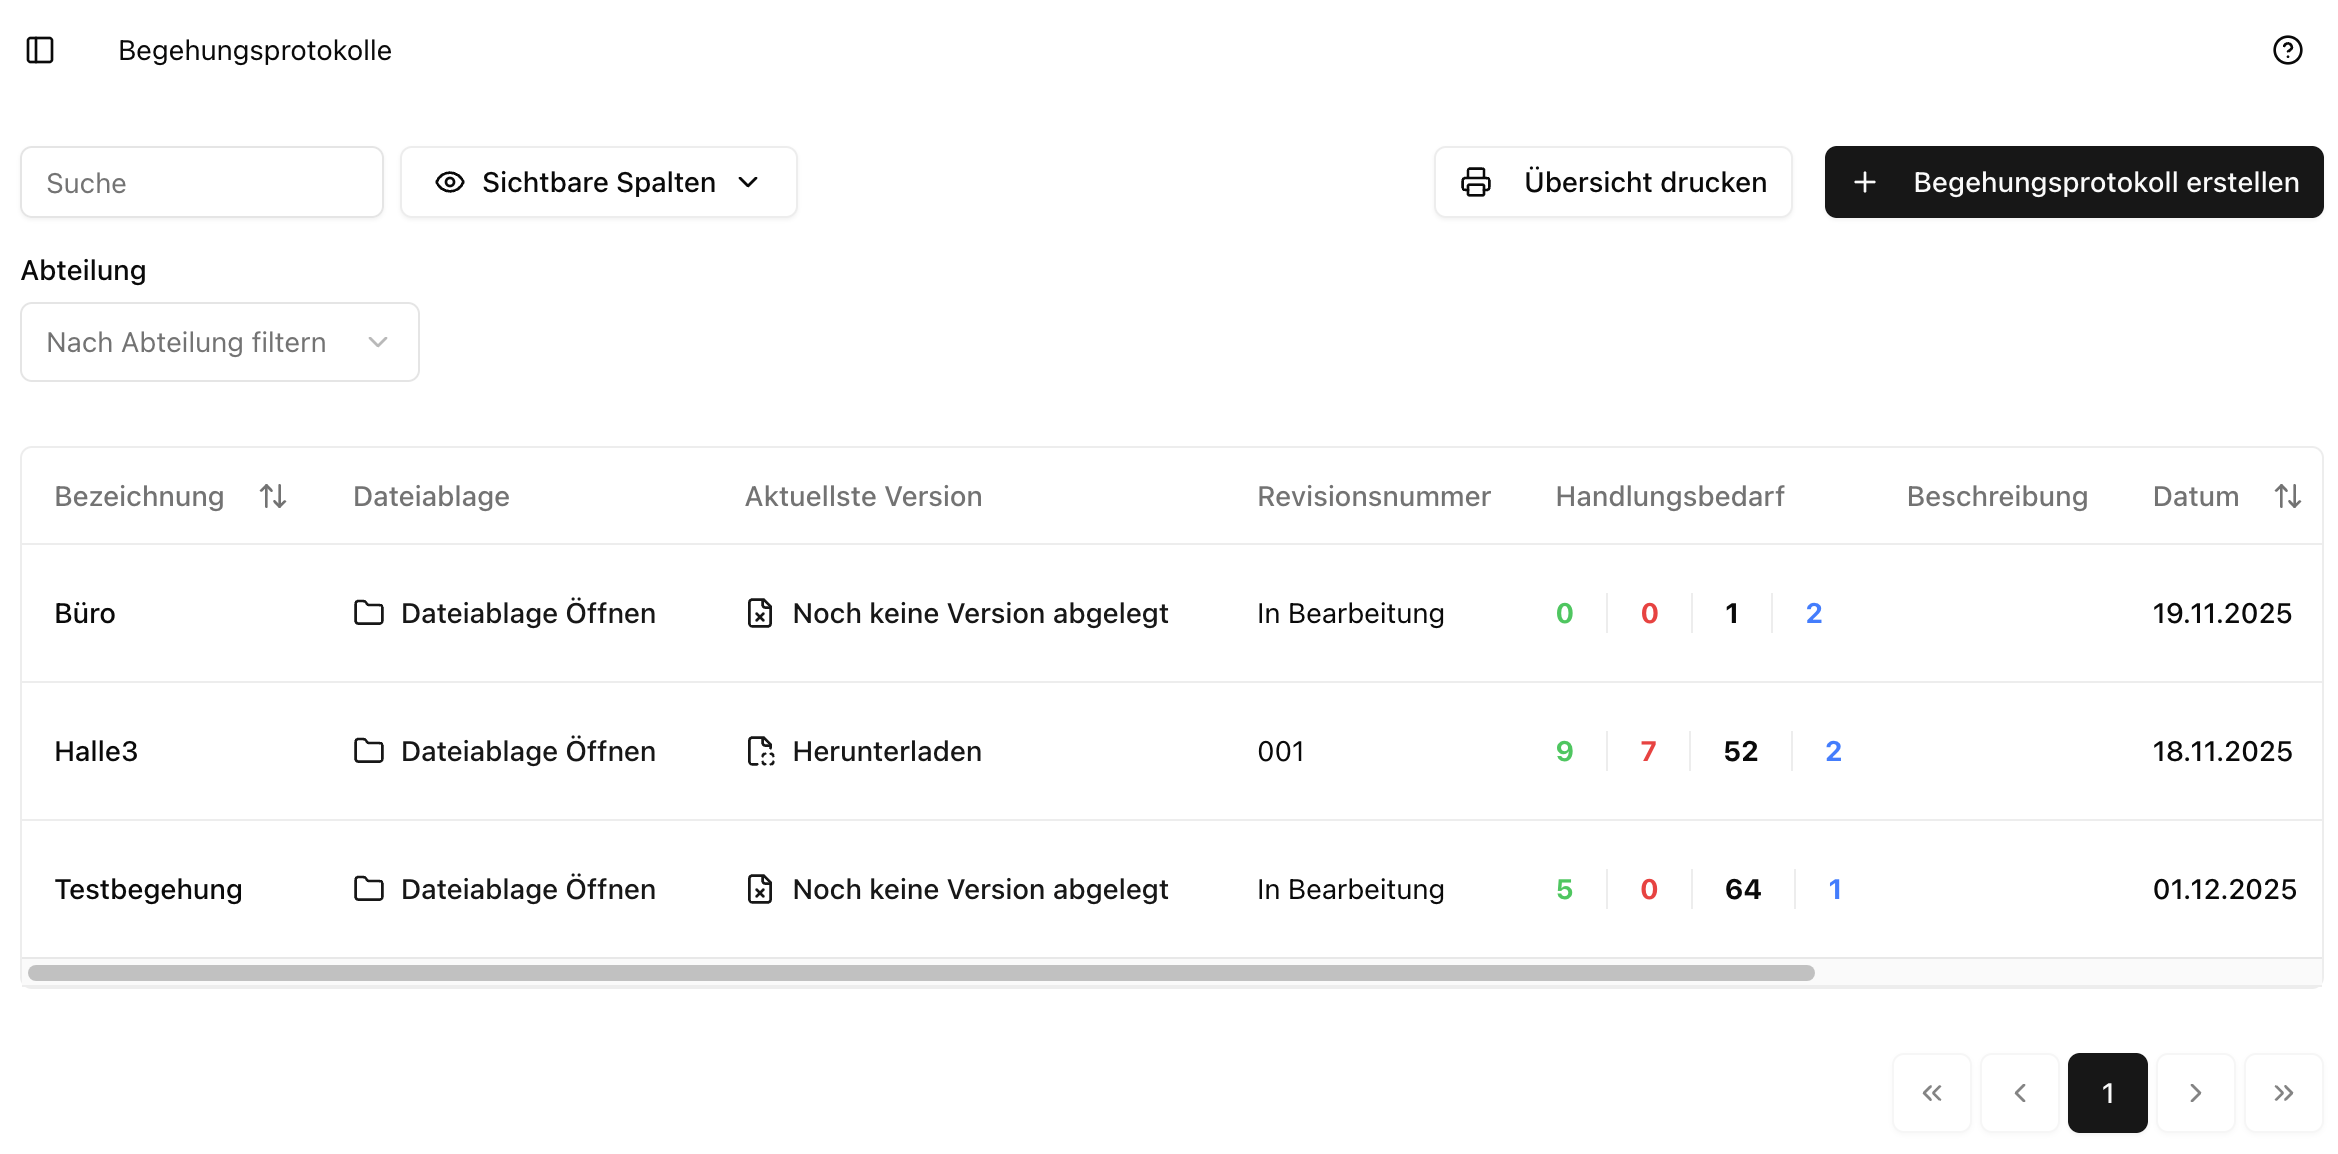Click the eye icon in Sichtbare Spalten
This screenshot has width=2338, height=1154.
(x=450, y=182)
